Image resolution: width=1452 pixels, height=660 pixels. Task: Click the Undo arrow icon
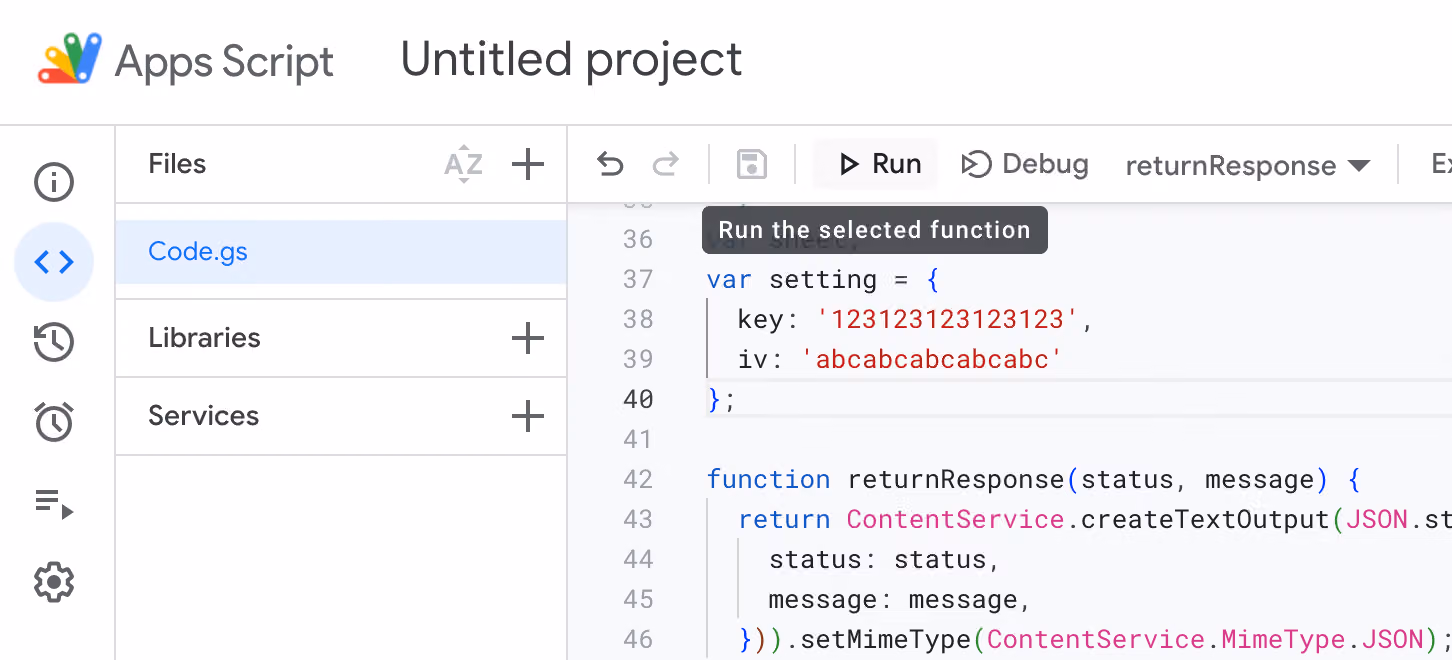tap(610, 164)
